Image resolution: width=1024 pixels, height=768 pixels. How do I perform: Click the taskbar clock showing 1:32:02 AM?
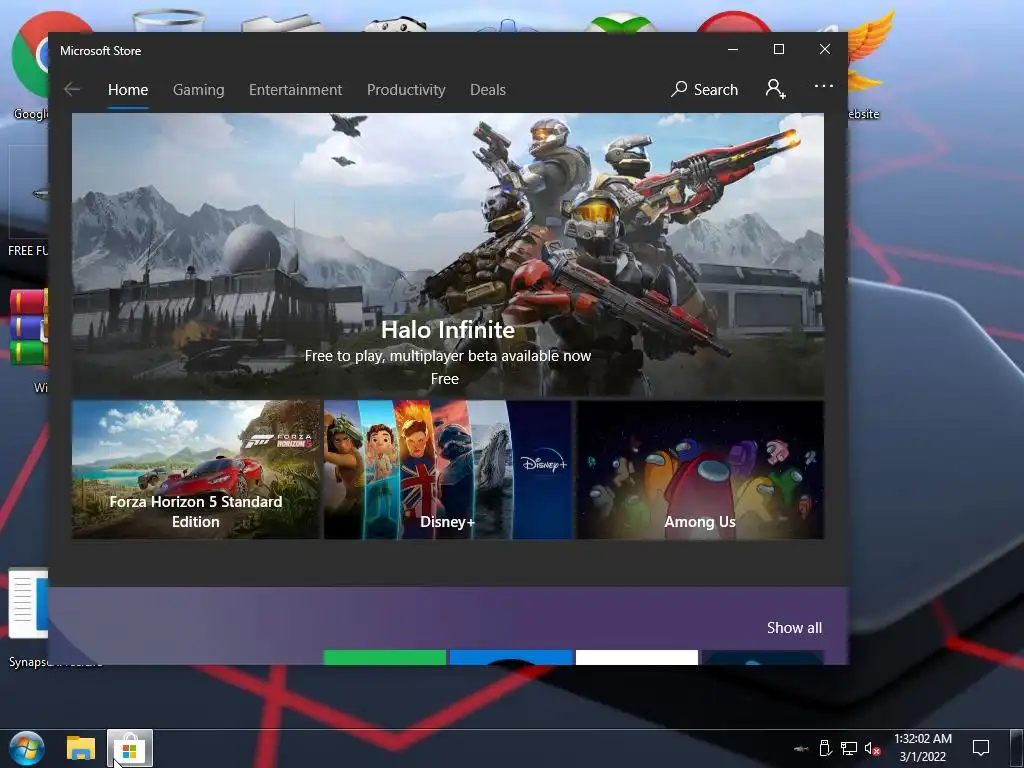tap(923, 739)
